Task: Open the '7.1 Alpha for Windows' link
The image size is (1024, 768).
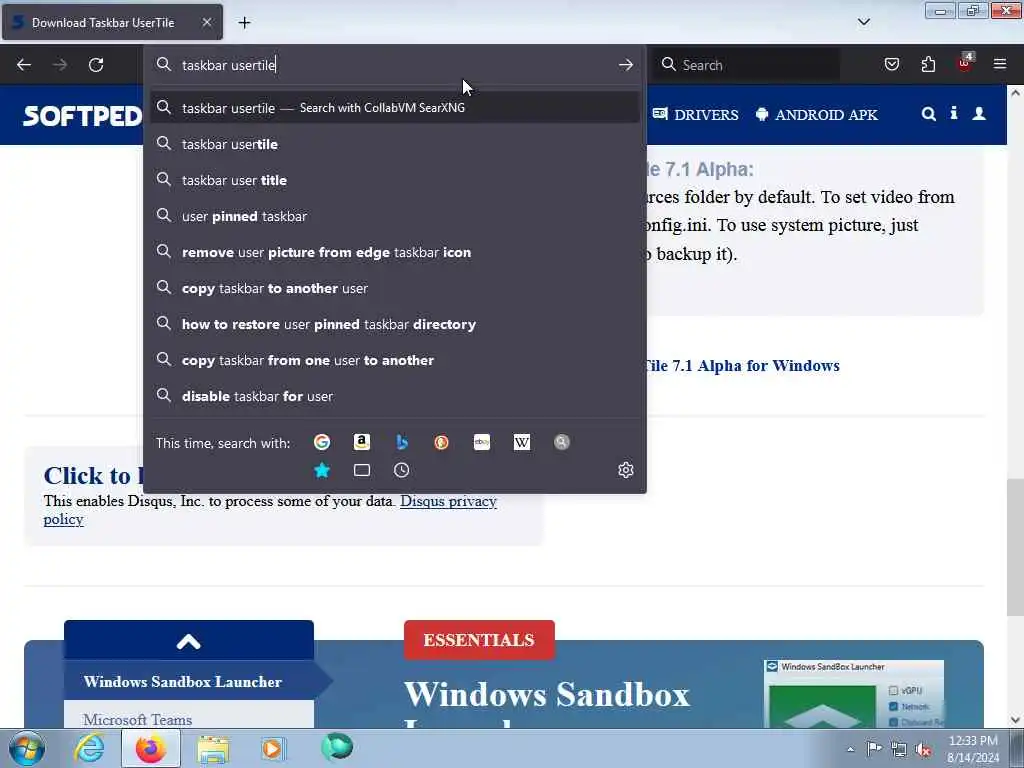Action: (743, 366)
